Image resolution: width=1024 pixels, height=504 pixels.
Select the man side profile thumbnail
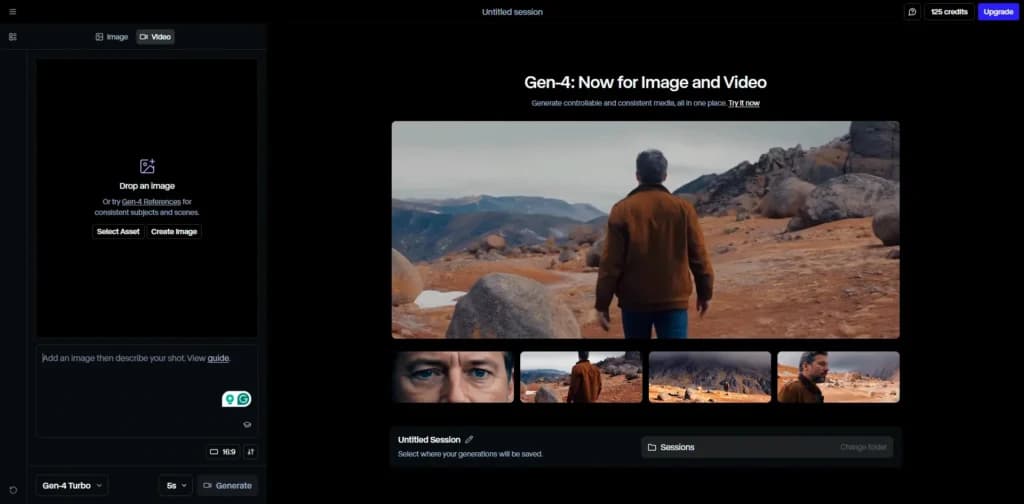click(838, 377)
